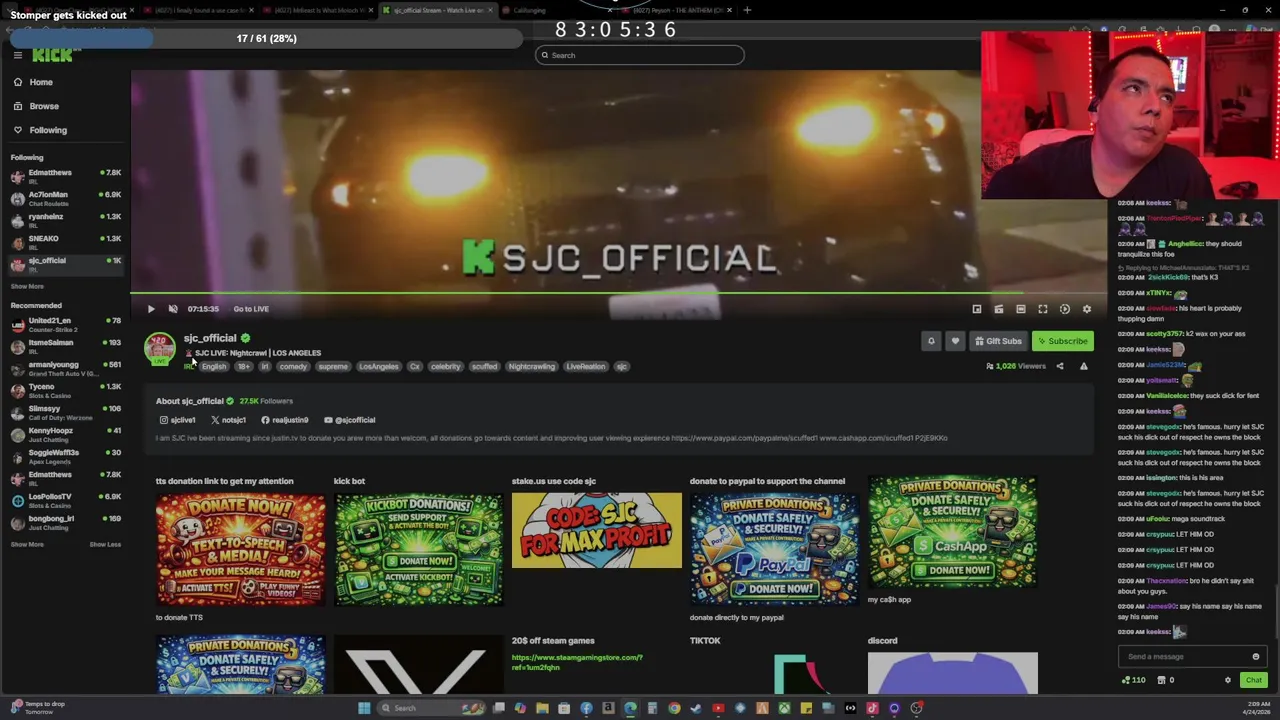Open Tyceno recommended channel
The height and width of the screenshot is (720, 1280).
pos(65,390)
